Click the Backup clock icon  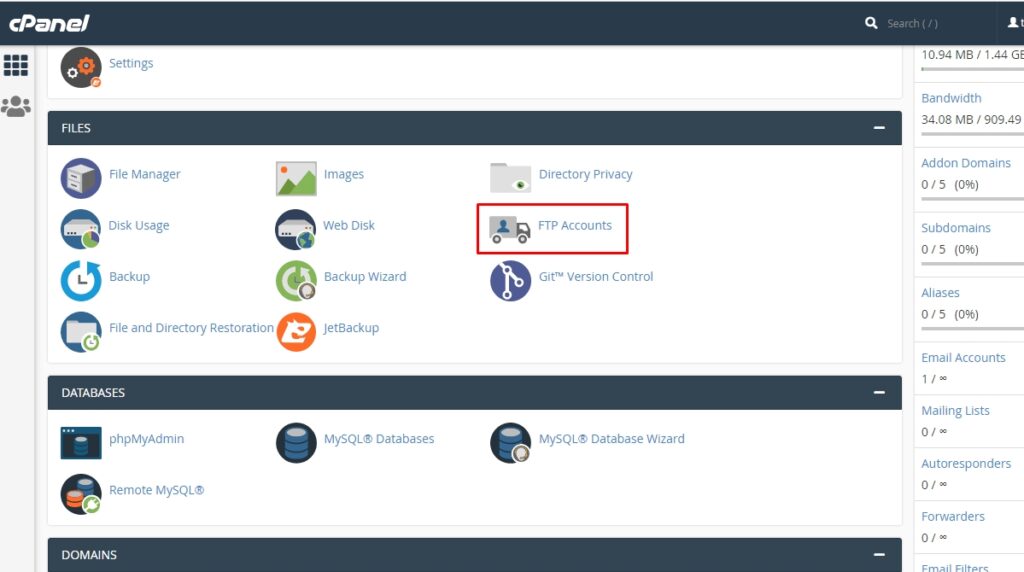click(81, 281)
